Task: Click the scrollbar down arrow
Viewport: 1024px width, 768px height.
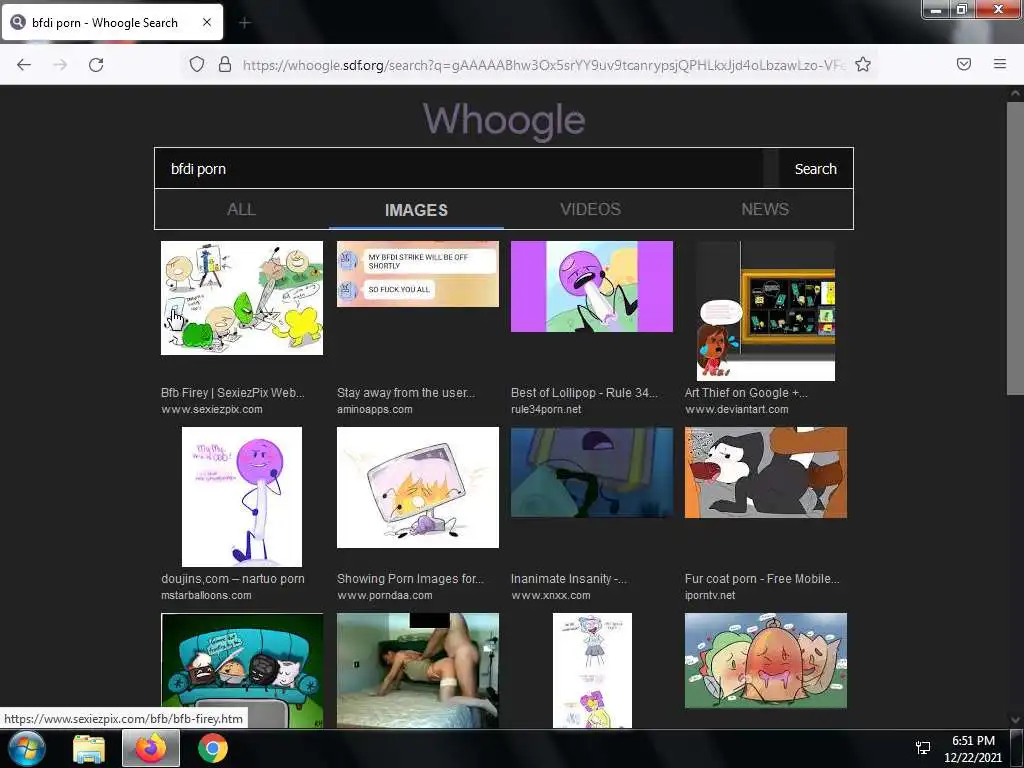Action: 1015,720
